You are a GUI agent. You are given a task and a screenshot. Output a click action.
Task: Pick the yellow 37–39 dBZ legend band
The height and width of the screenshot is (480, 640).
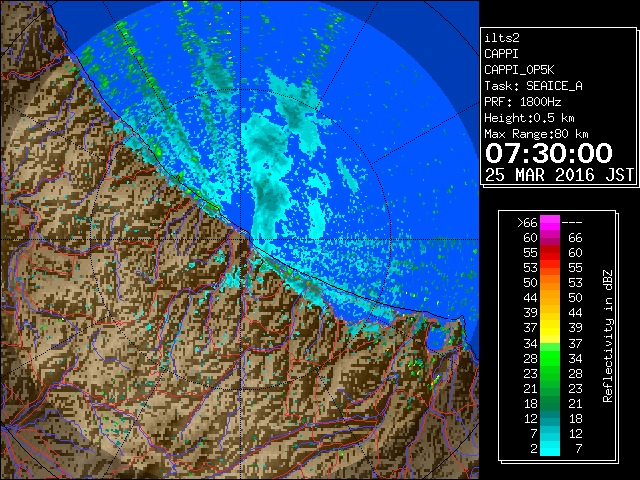[x=550, y=328]
